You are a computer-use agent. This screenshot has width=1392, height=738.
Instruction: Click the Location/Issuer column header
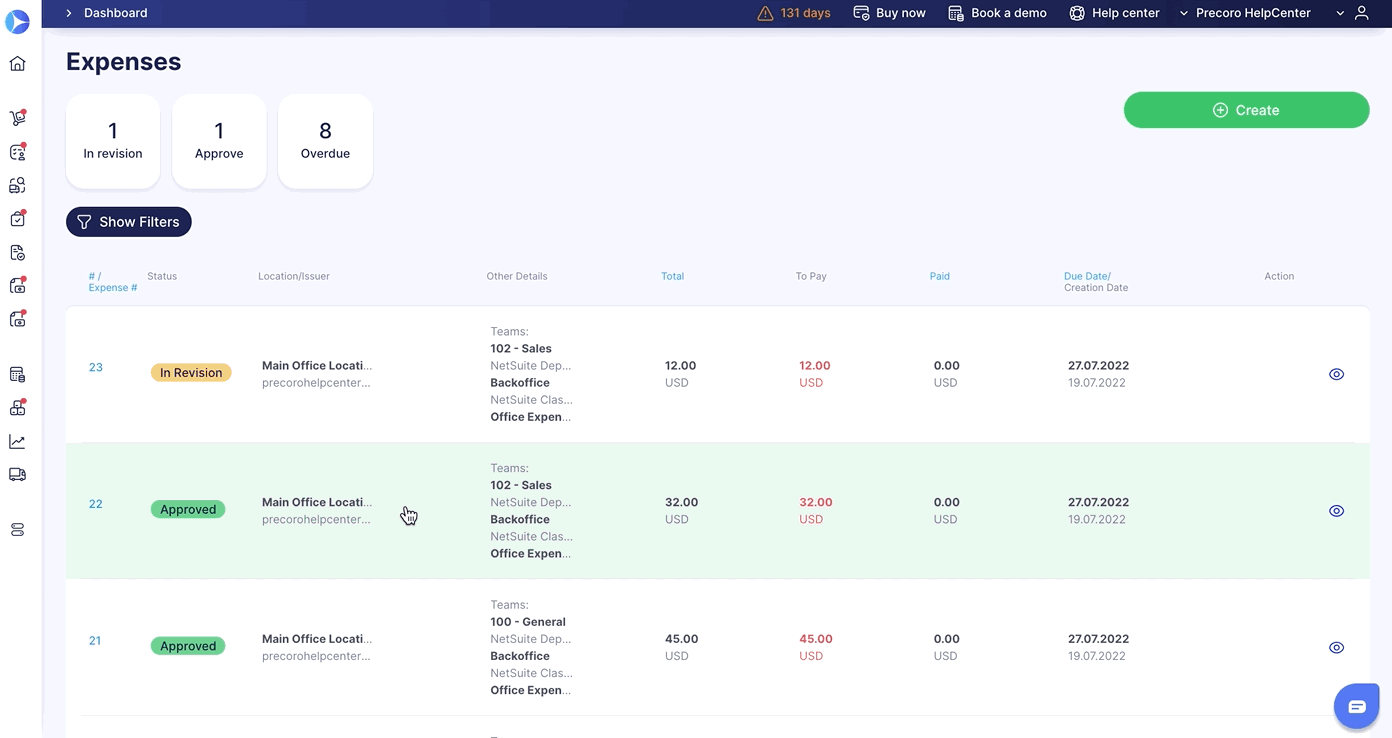coord(294,276)
